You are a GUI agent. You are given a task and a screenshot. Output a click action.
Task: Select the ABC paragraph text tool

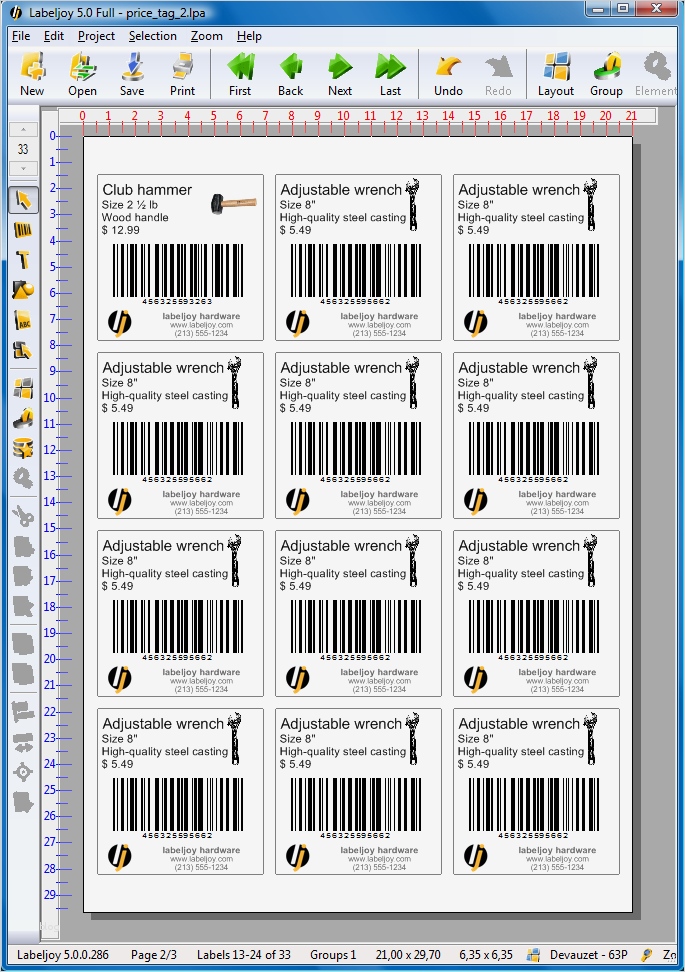(x=24, y=320)
